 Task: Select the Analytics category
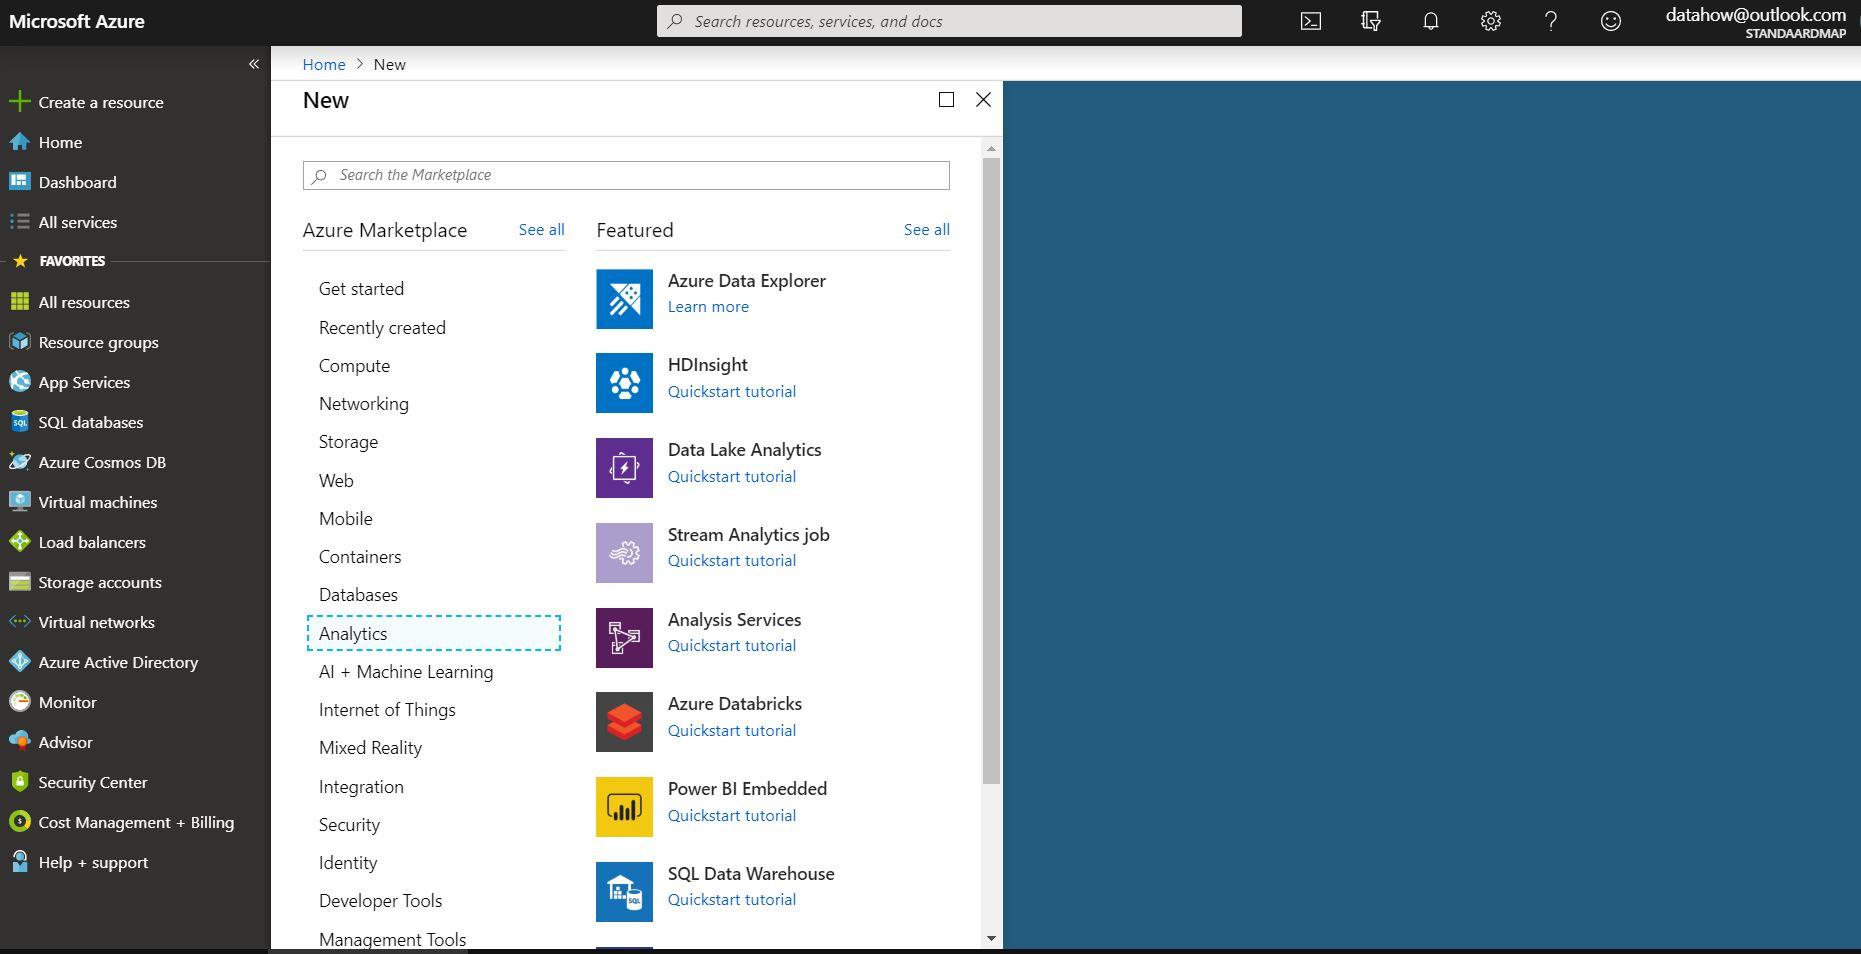click(x=434, y=633)
